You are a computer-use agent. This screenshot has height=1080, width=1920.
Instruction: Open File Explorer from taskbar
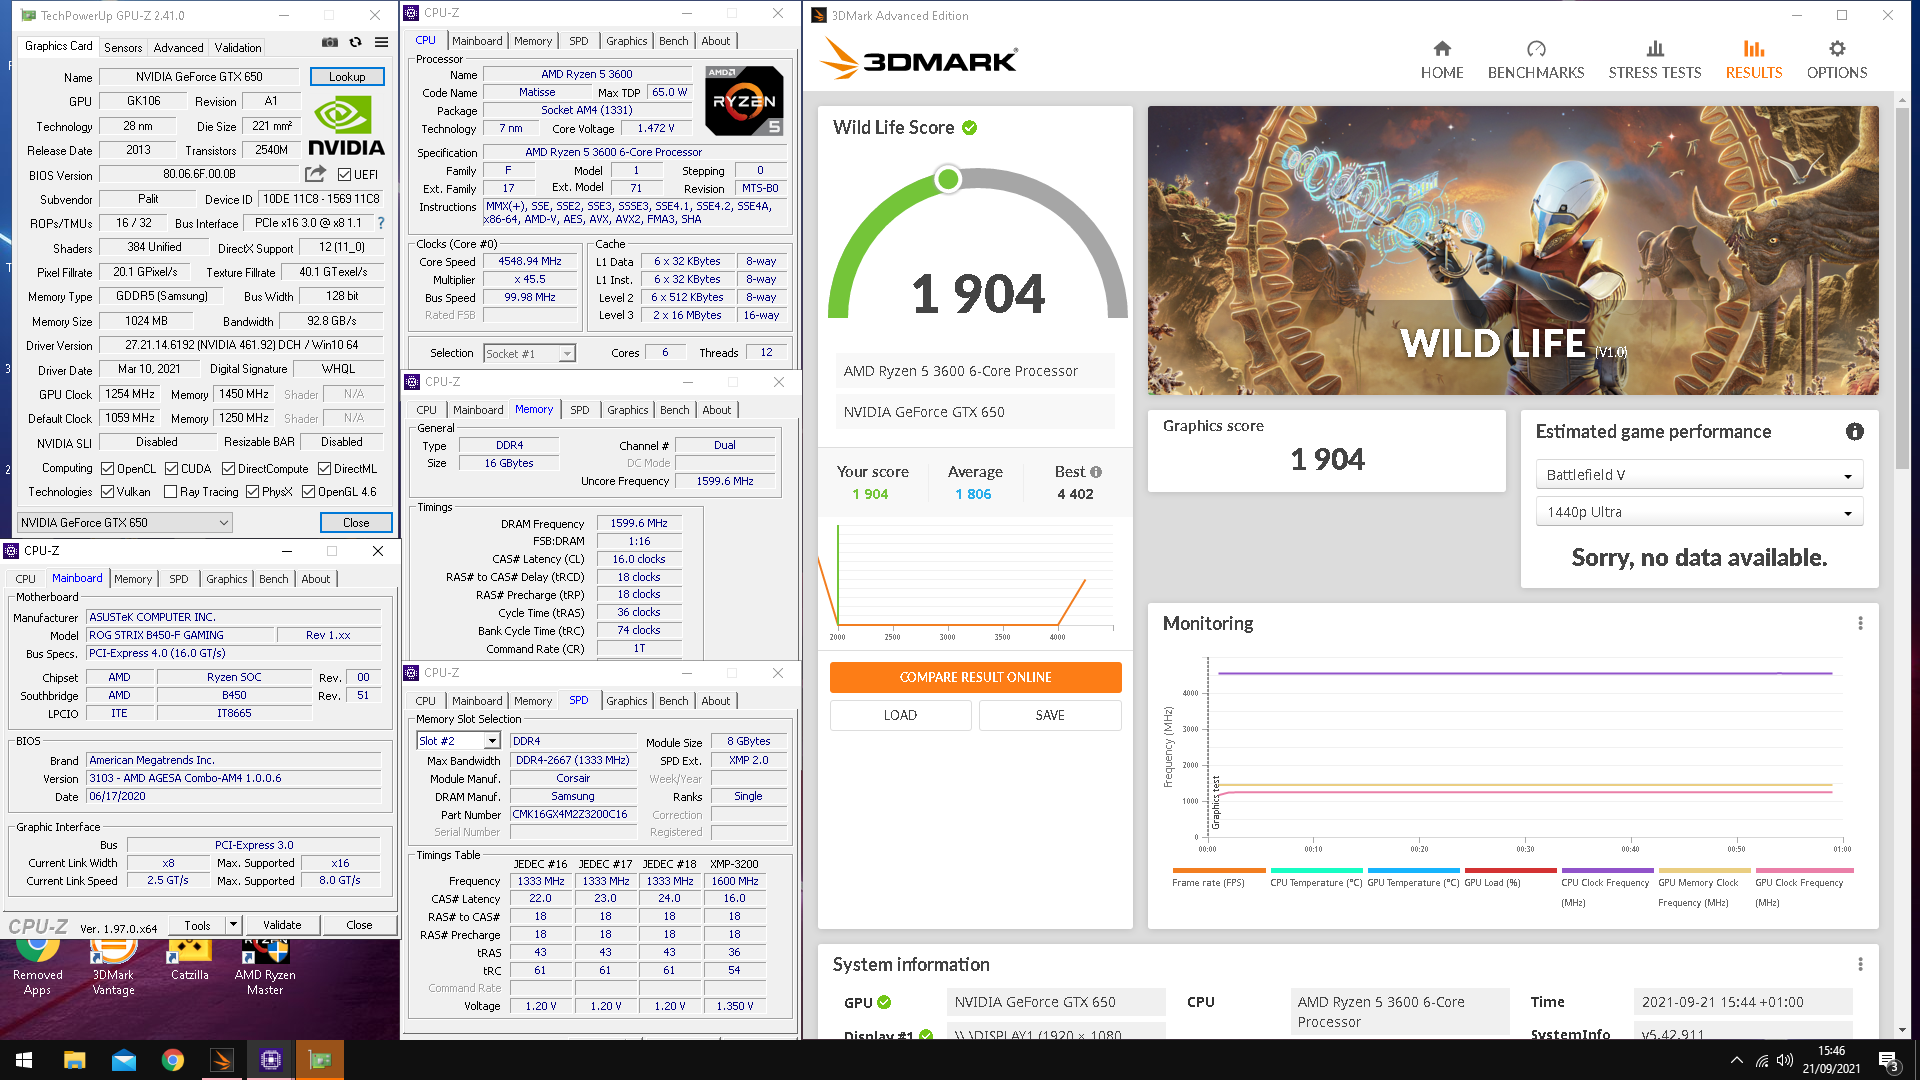pos(74,1060)
